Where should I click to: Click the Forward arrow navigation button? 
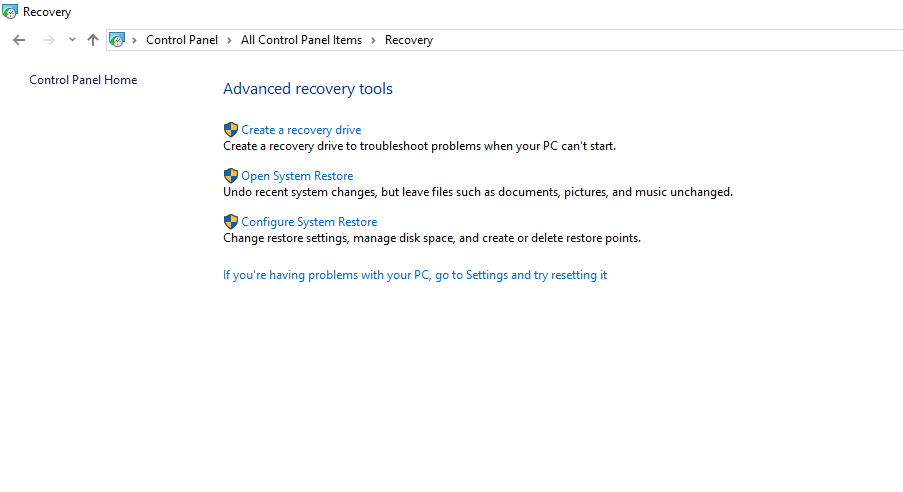point(48,40)
